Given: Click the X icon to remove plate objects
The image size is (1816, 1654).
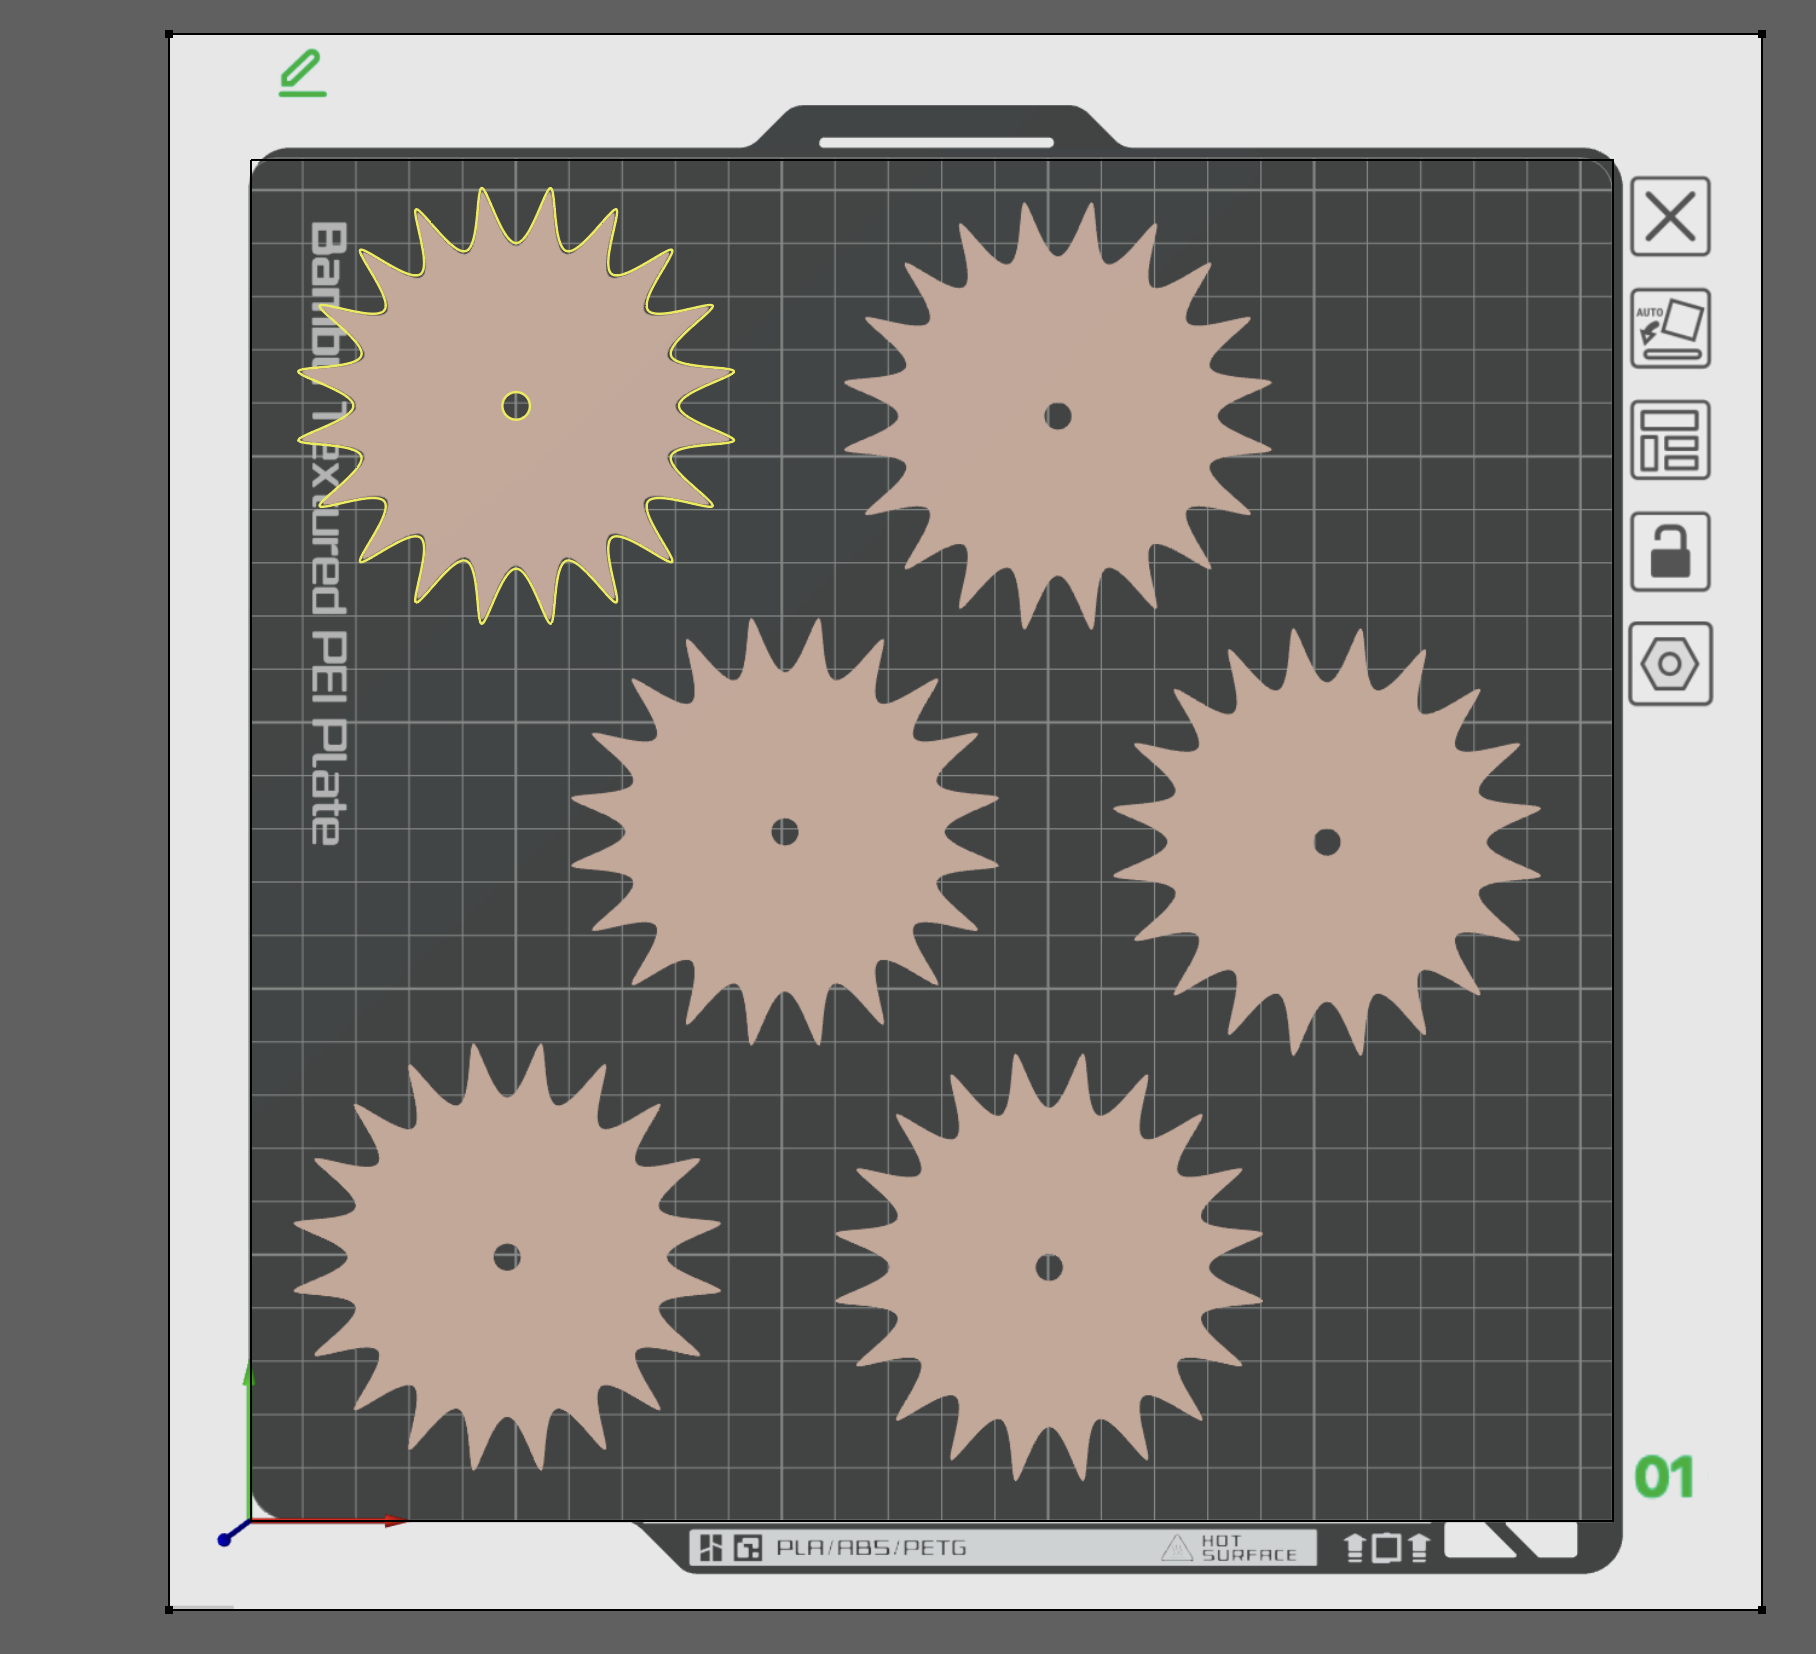Looking at the screenshot, I should point(1670,217).
